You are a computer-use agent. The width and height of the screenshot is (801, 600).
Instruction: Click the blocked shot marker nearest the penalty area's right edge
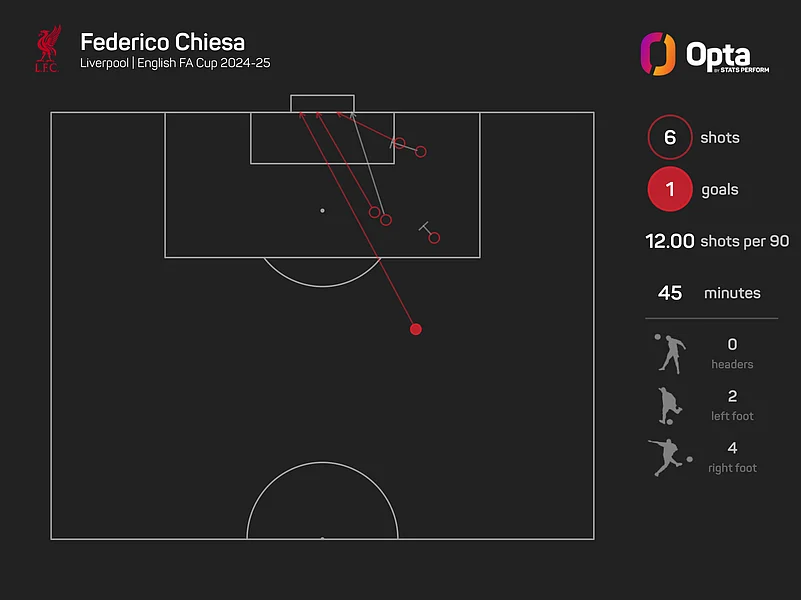434,237
